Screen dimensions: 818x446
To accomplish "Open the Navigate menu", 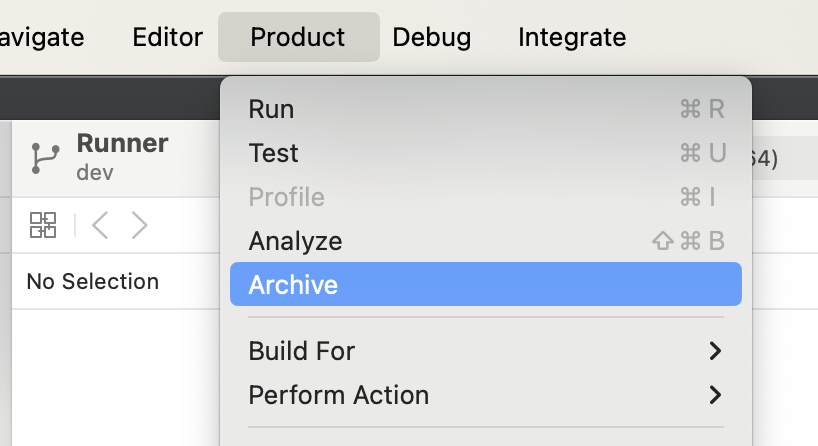I will pos(42,37).
